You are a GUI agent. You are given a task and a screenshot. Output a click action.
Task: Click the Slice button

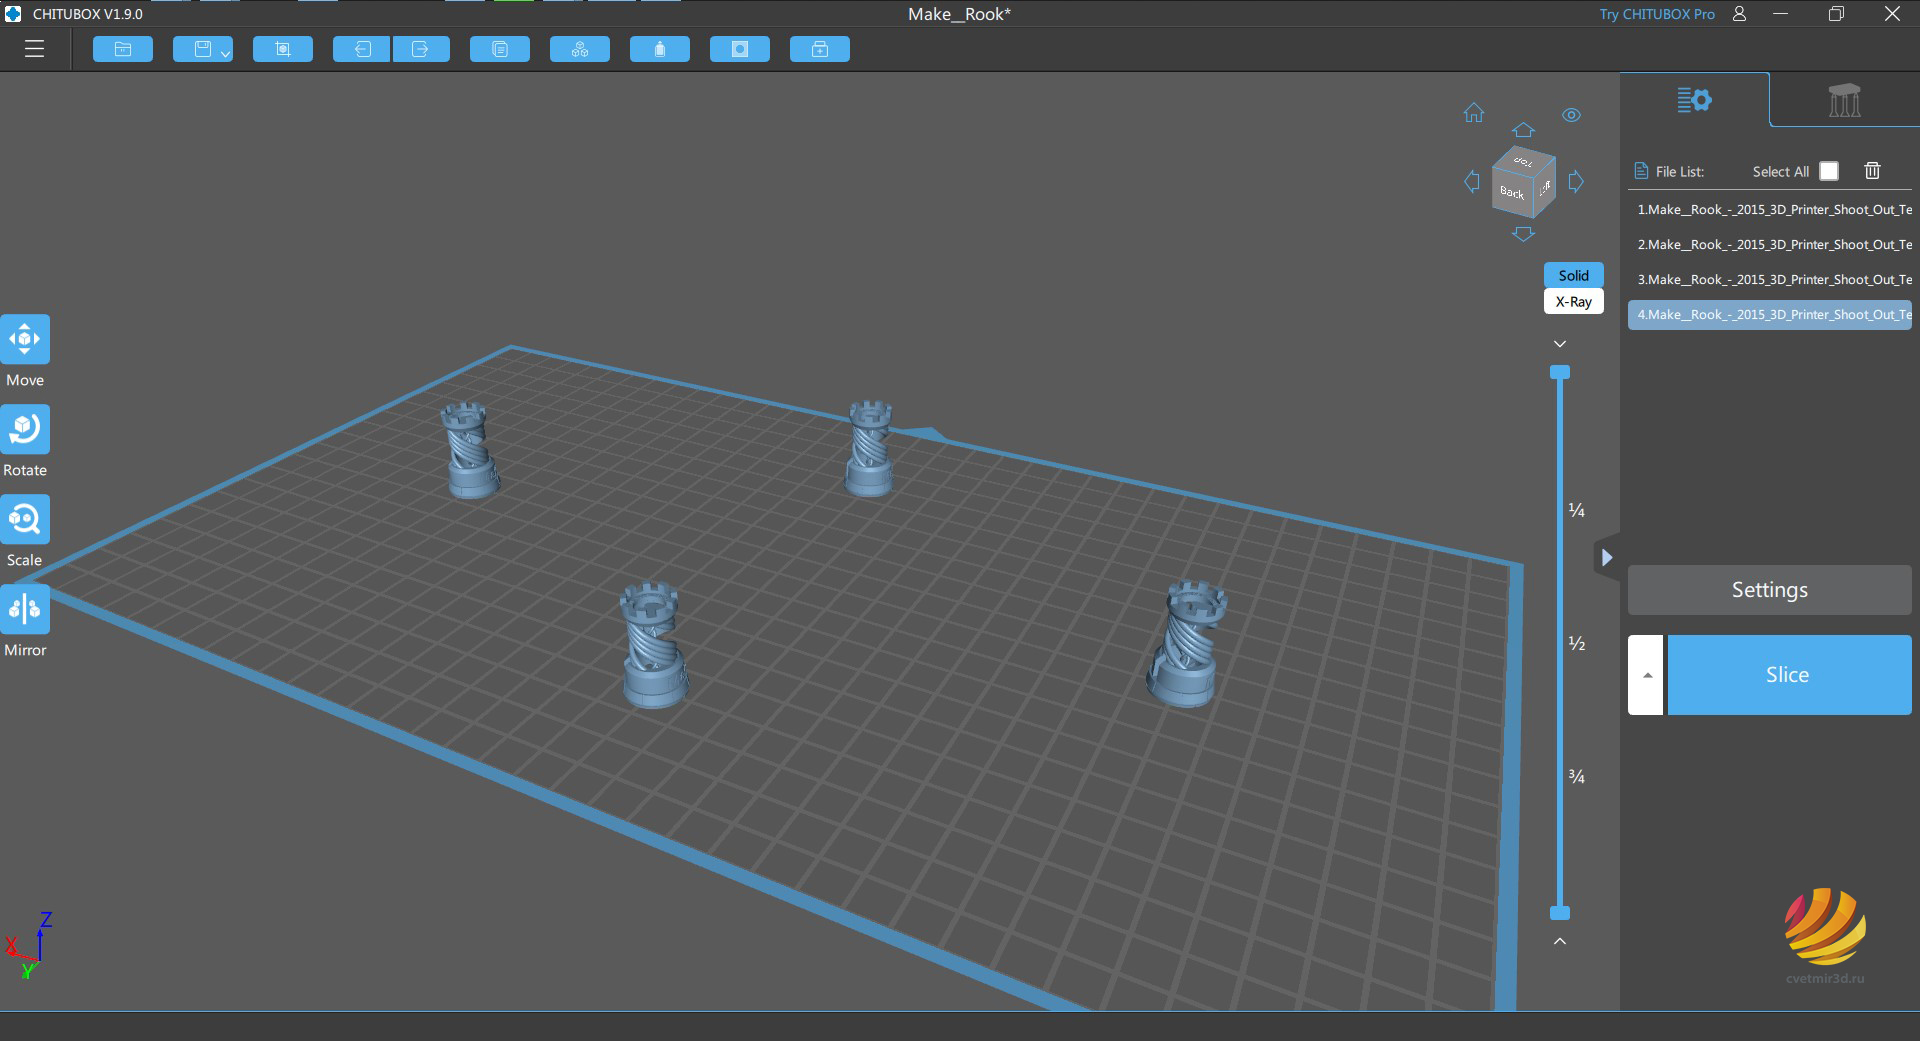click(x=1789, y=675)
